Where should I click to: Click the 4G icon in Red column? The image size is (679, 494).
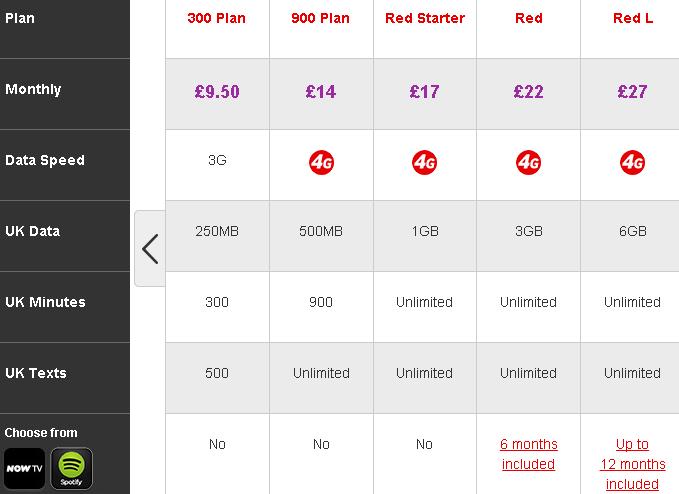point(528,163)
